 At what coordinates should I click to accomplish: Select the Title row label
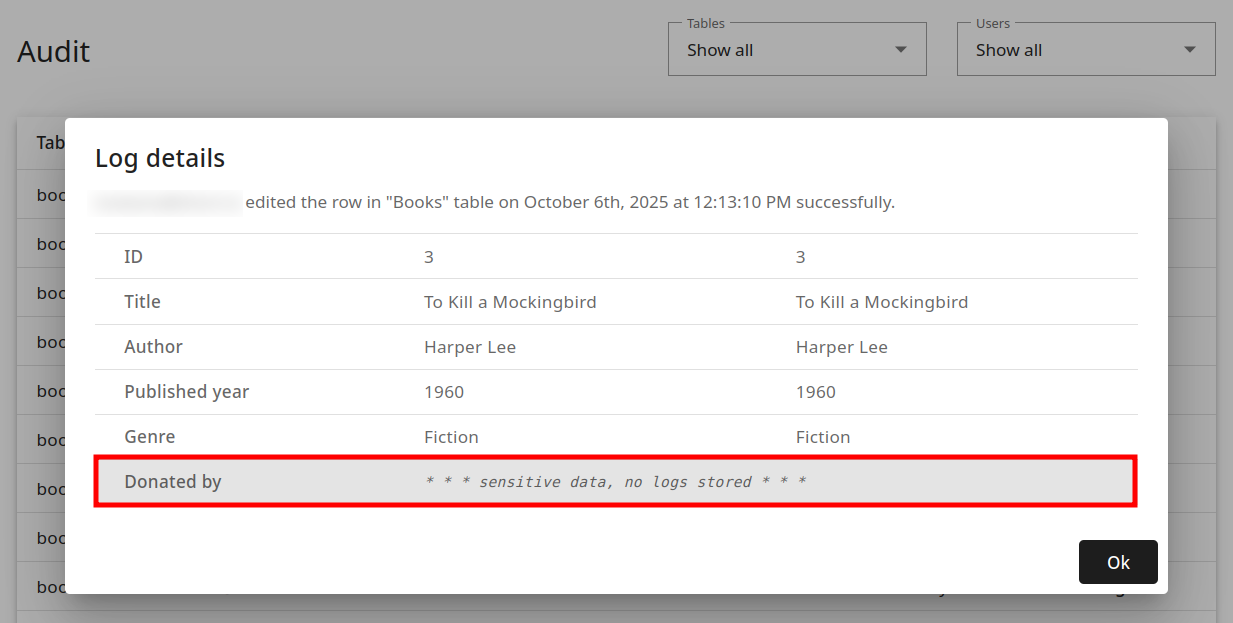[142, 302]
